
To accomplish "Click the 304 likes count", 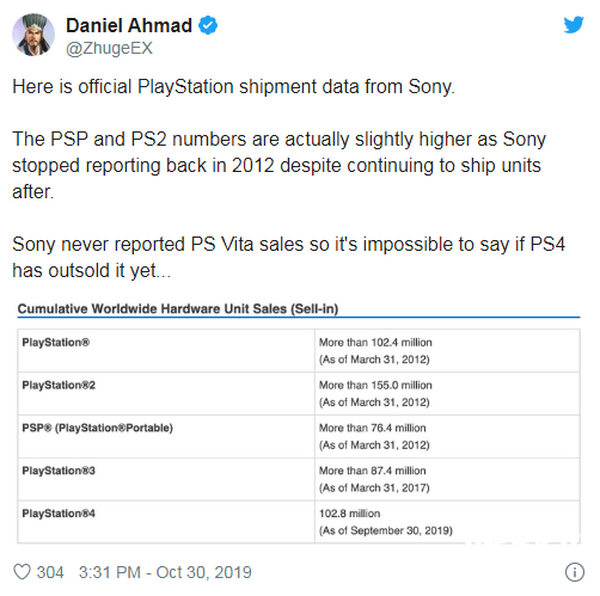I will [50, 572].
